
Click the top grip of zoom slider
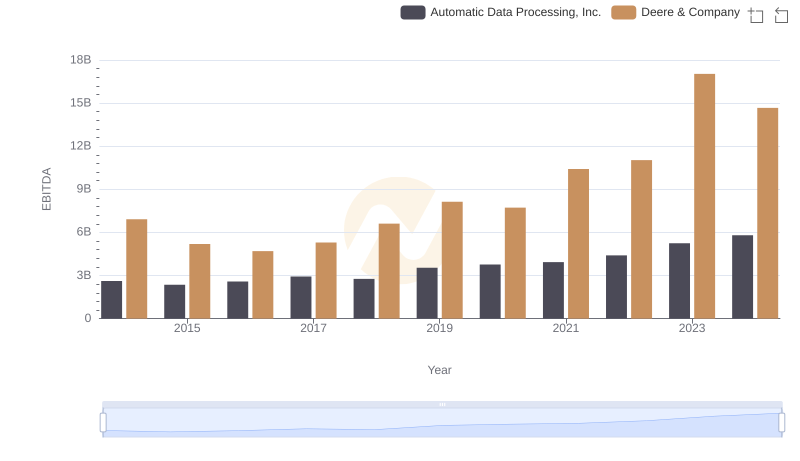tap(442, 404)
